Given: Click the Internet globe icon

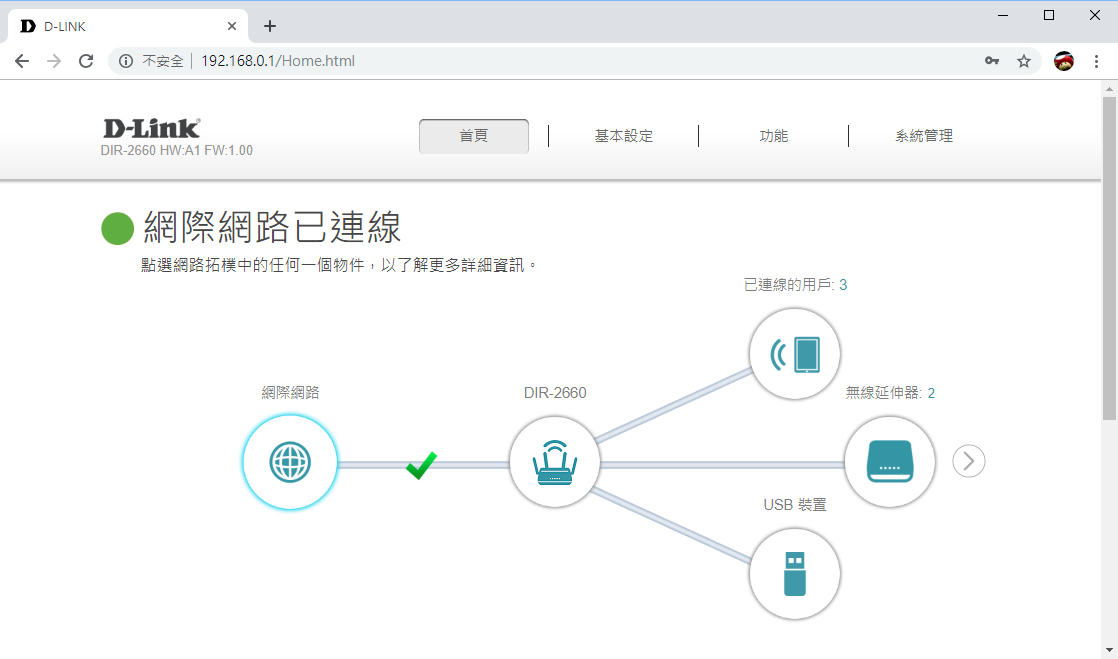Looking at the screenshot, I should coord(290,462).
